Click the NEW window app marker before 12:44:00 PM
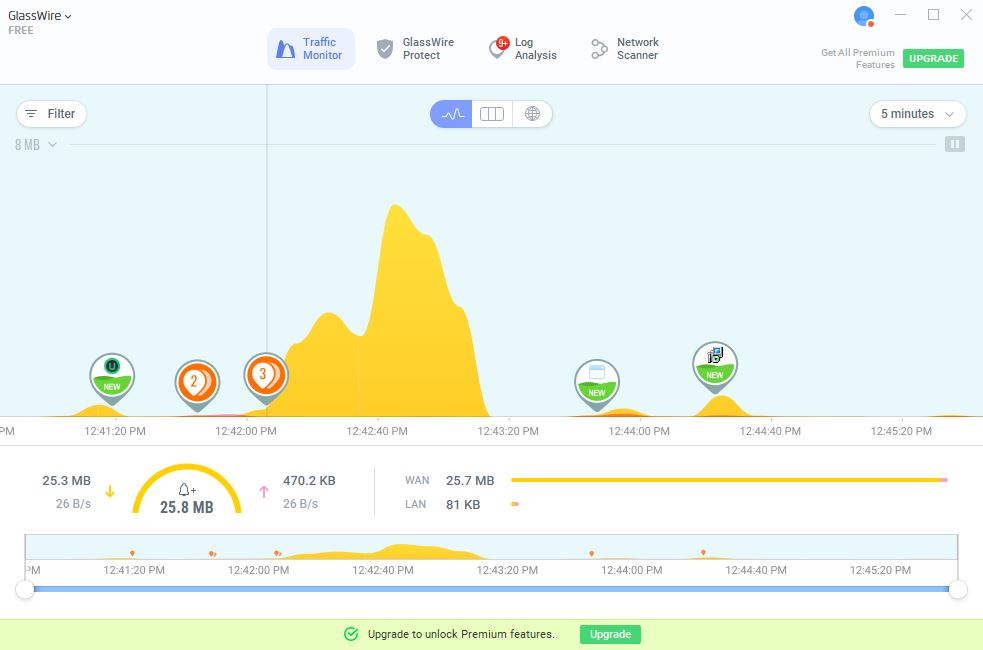The image size is (983, 650). [597, 384]
